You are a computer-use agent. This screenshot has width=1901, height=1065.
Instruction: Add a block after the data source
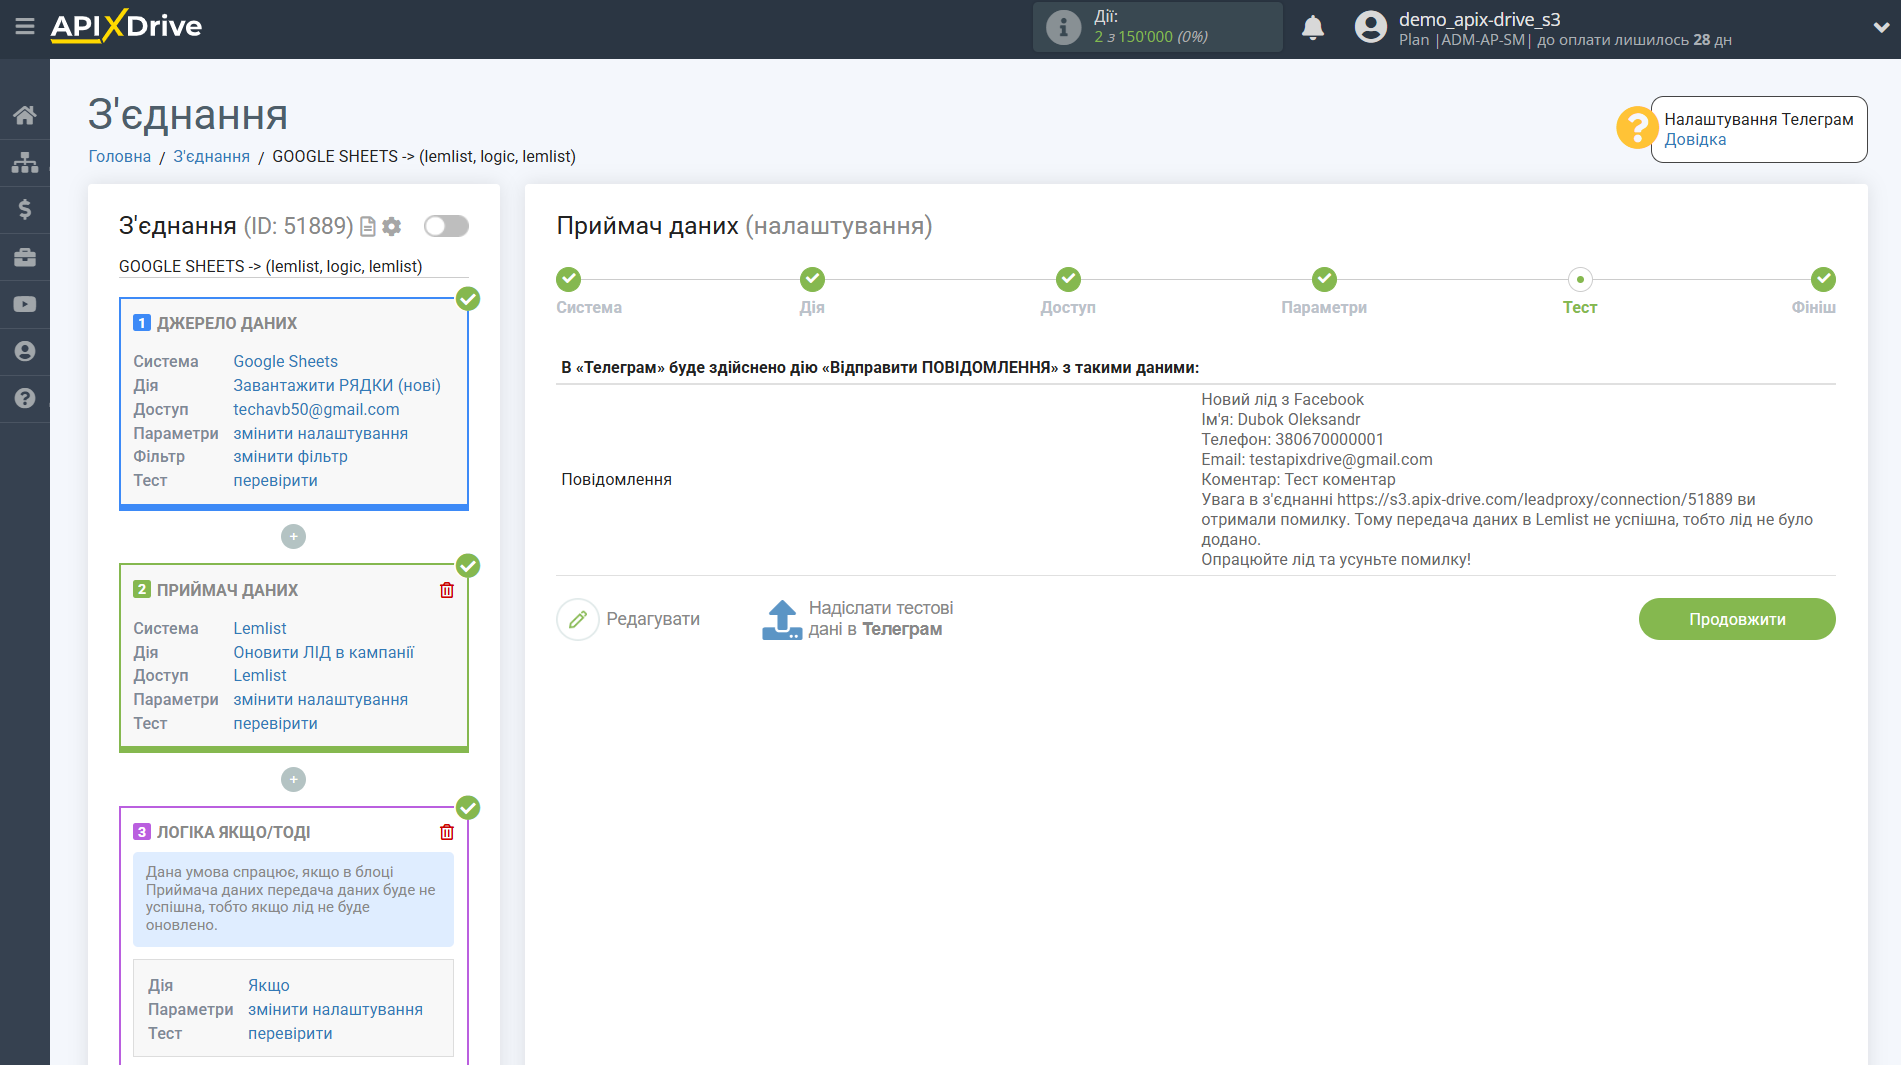[293, 537]
